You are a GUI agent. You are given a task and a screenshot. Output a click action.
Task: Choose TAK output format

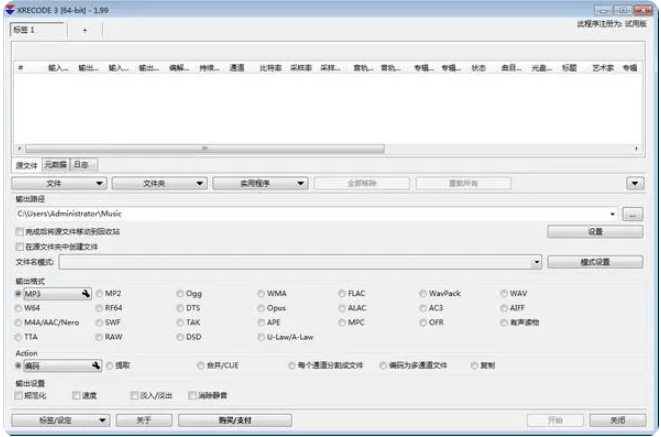coord(180,323)
